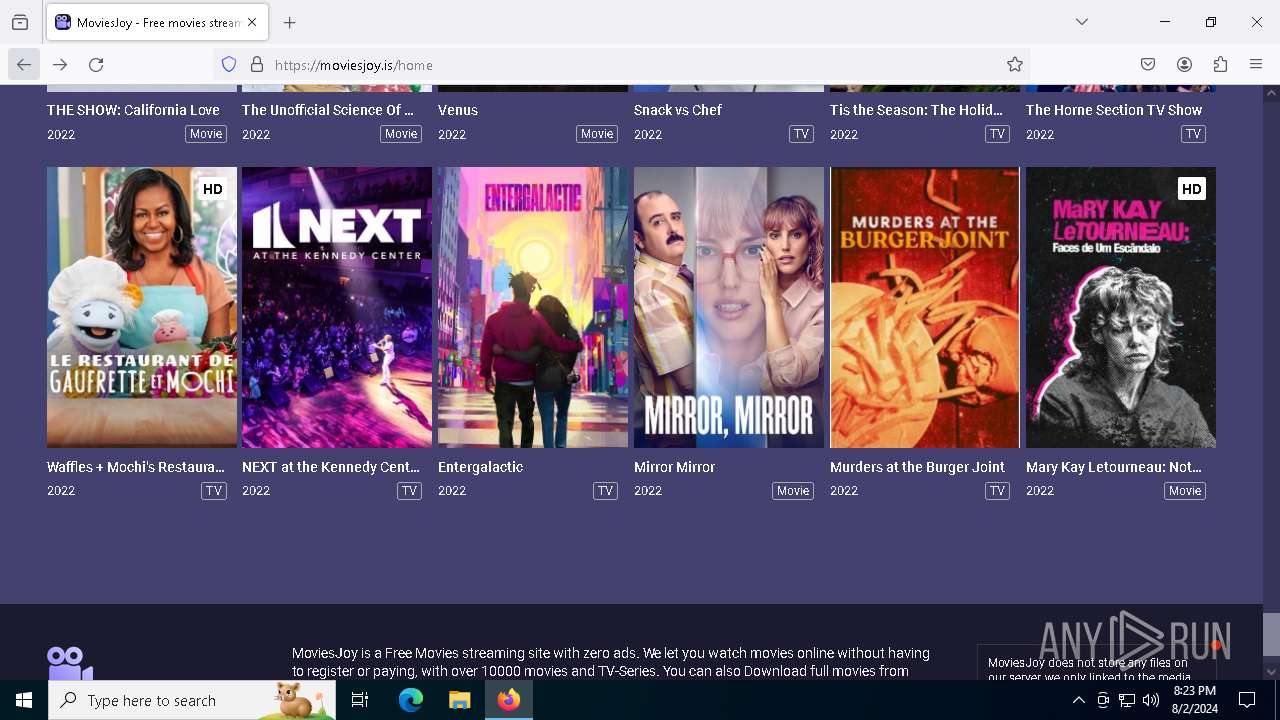This screenshot has width=1280, height=720.
Task: Open the Firefox application menu
Action: click(x=1256, y=65)
